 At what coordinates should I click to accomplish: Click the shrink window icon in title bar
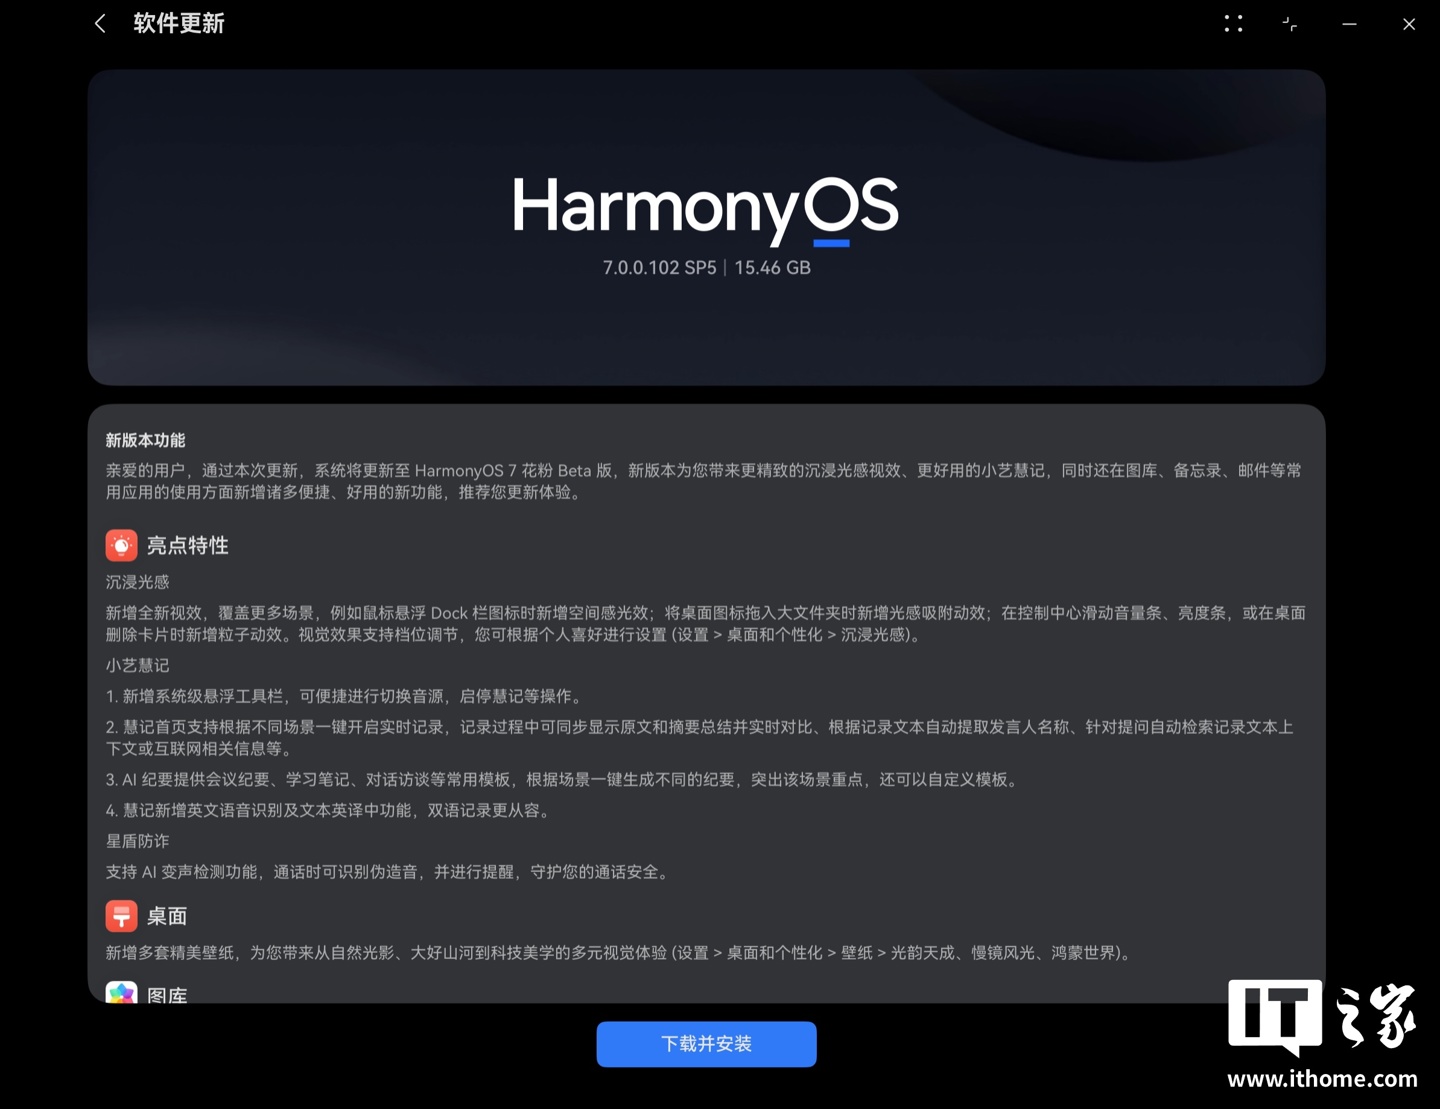[1290, 24]
